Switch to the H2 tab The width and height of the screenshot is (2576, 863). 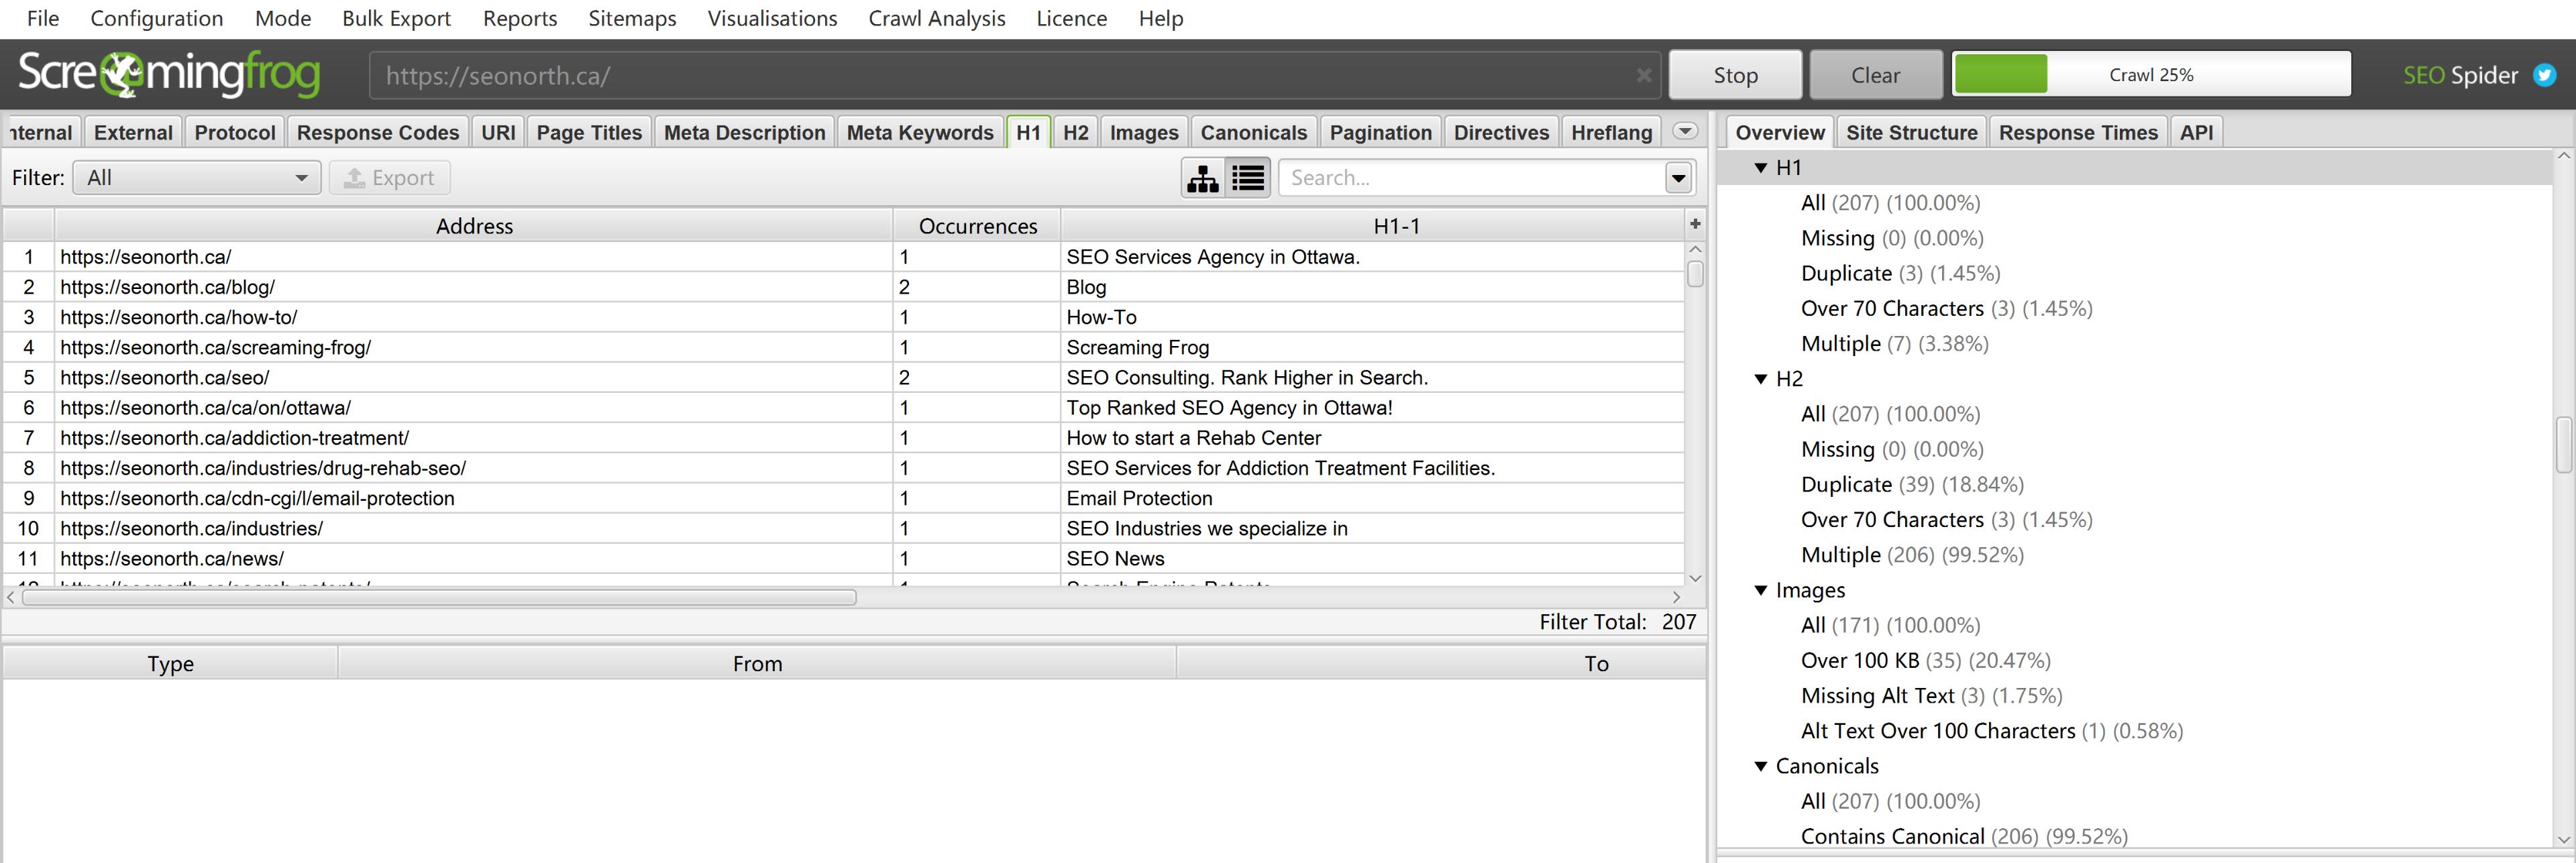tap(1075, 132)
